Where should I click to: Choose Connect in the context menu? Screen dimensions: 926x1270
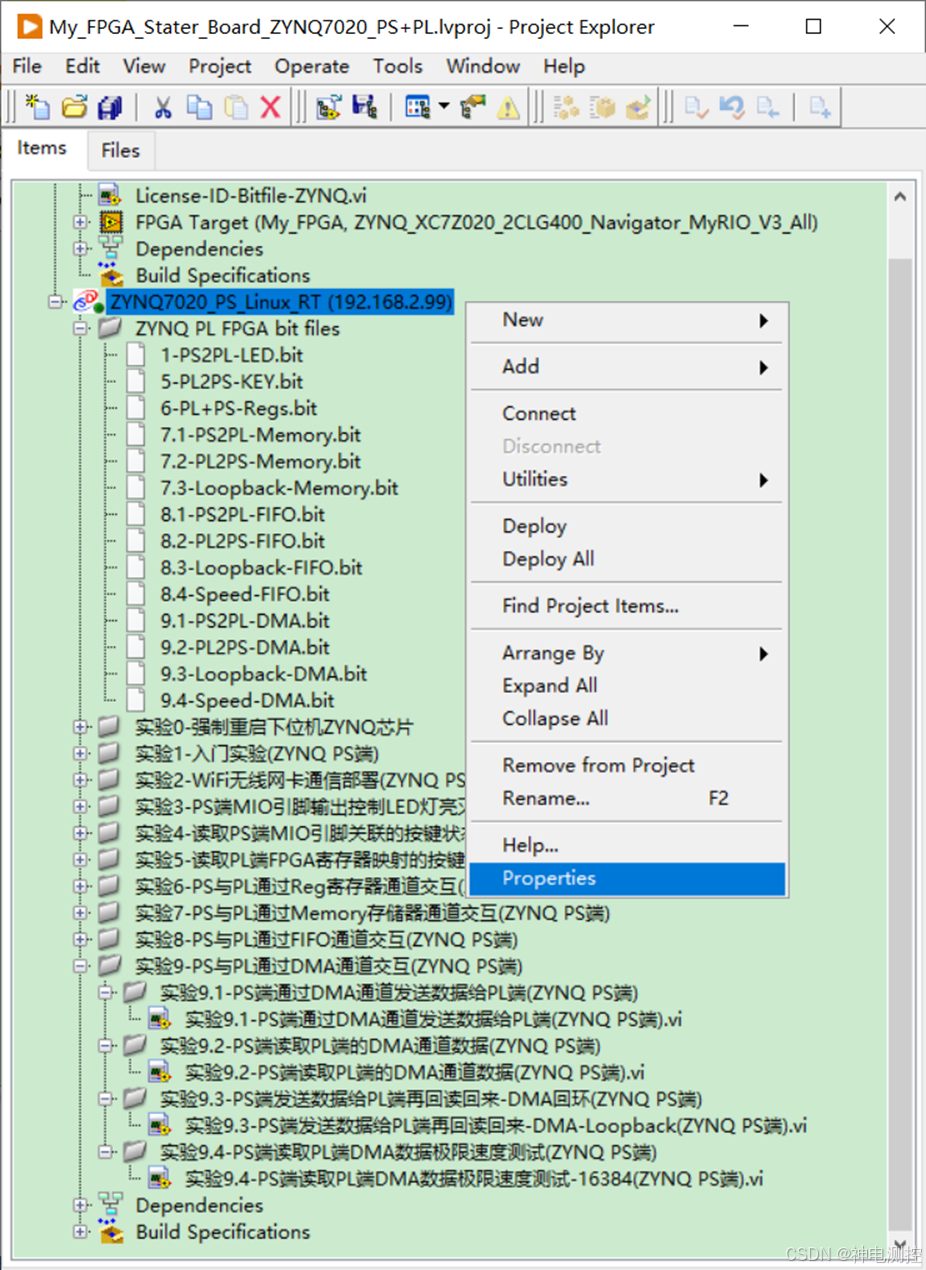628,413
